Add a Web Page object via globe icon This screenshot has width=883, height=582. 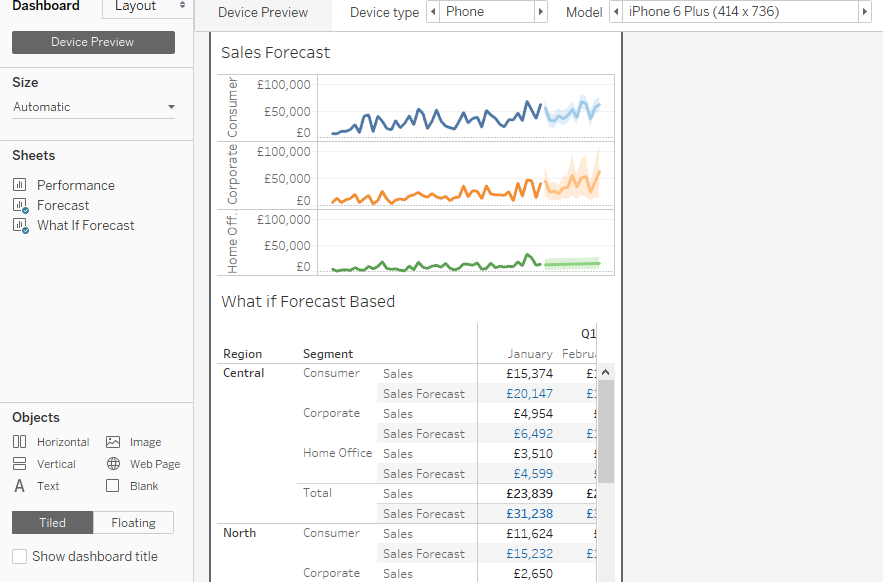(x=113, y=464)
